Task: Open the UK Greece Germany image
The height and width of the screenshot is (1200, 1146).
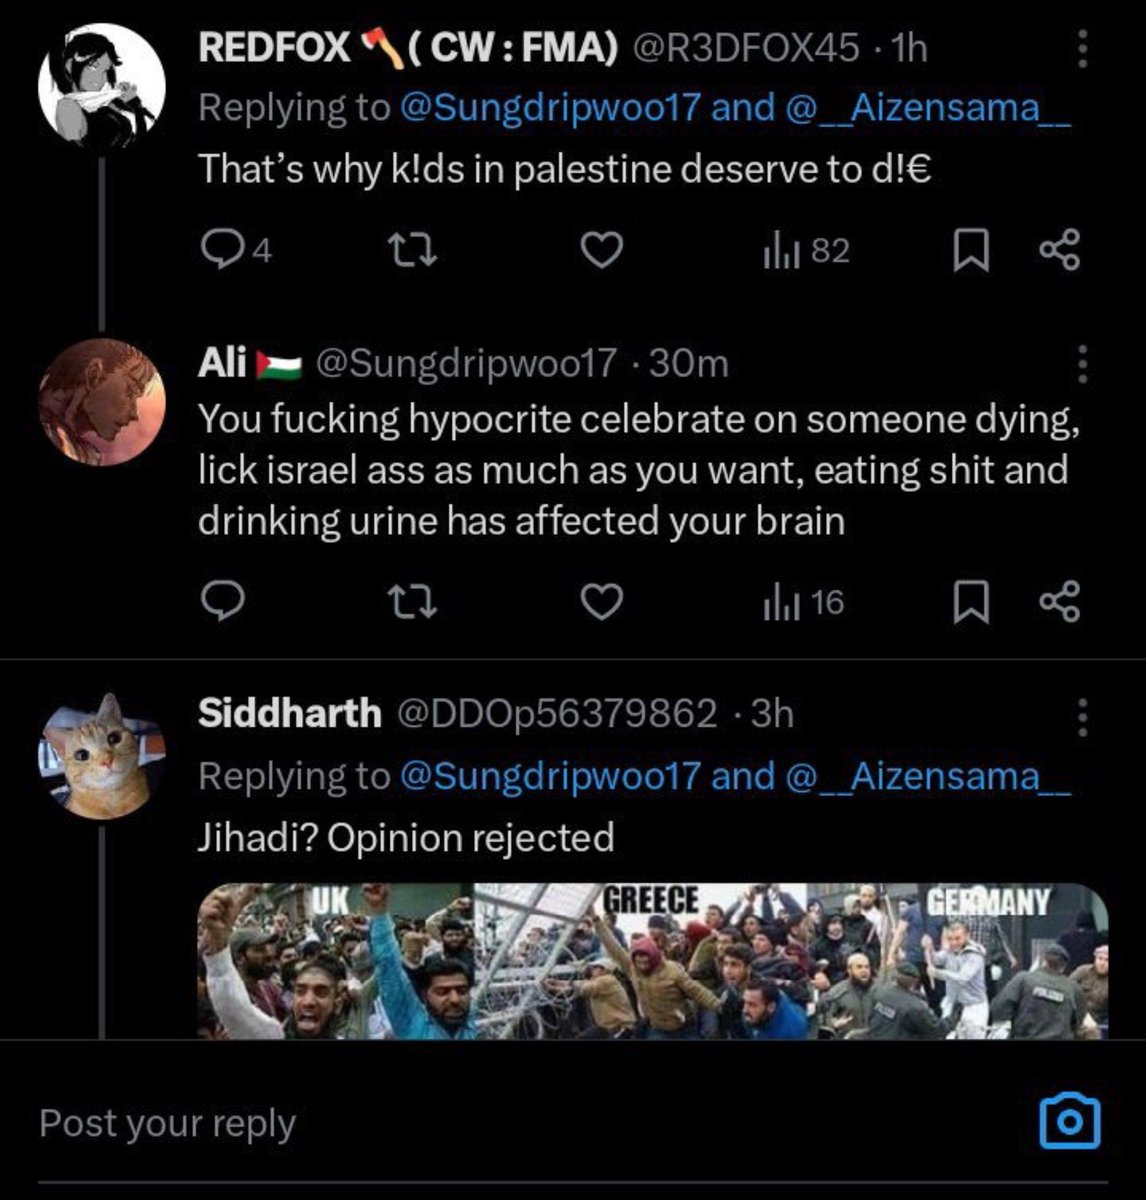Action: coord(653,961)
